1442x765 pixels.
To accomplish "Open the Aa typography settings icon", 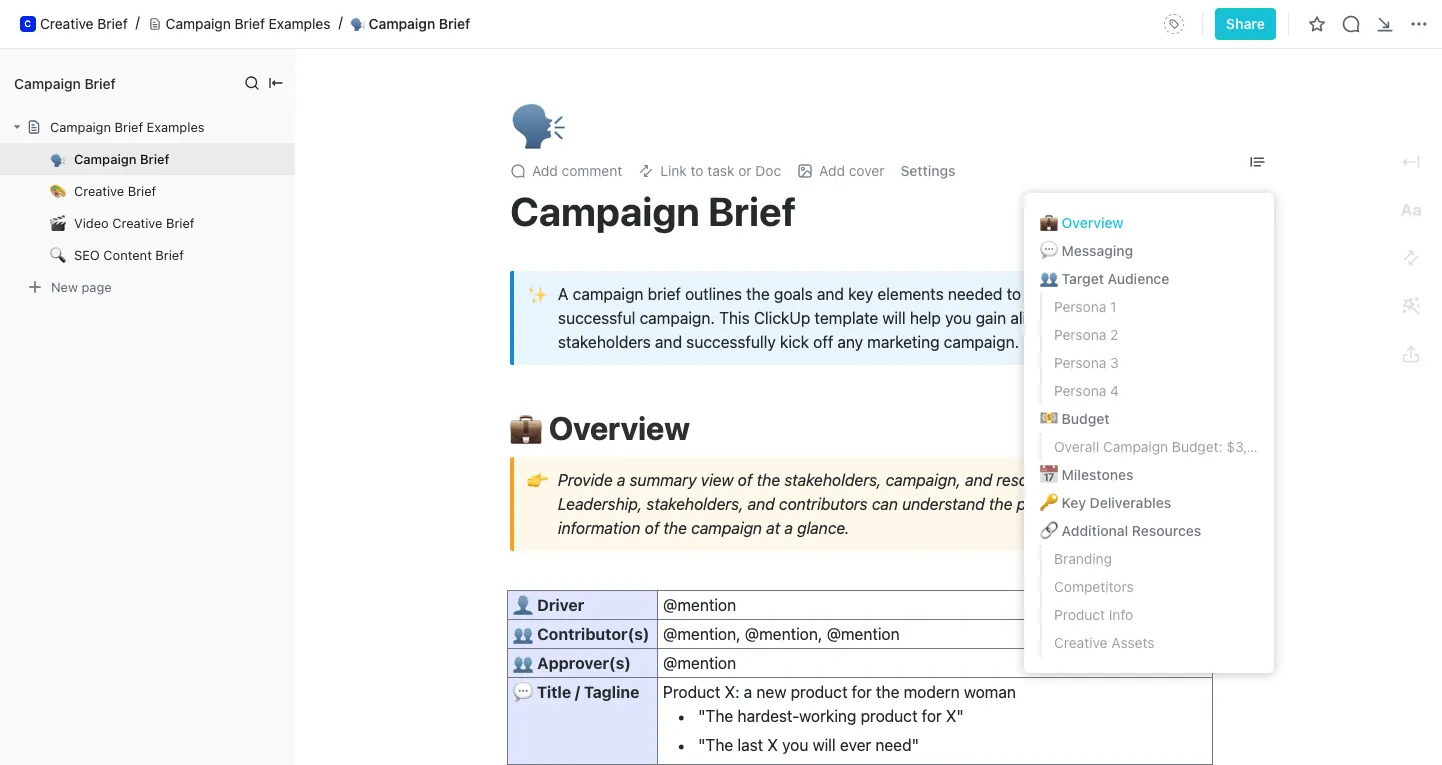I will pos(1411,210).
